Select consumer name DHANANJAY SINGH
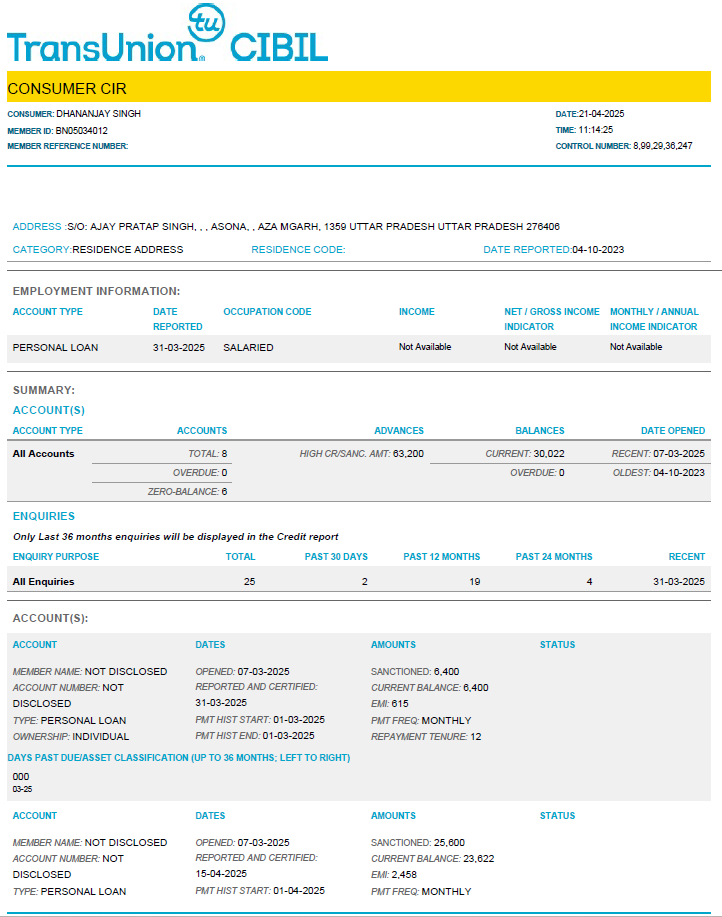Viewport: 722px width, 917px height. [x=98, y=113]
